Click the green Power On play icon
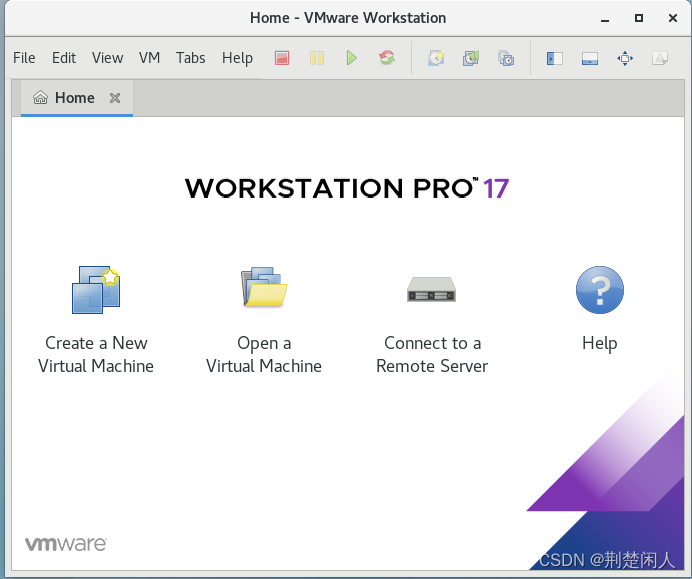This screenshot has width=692, height=579. (351, 58)
